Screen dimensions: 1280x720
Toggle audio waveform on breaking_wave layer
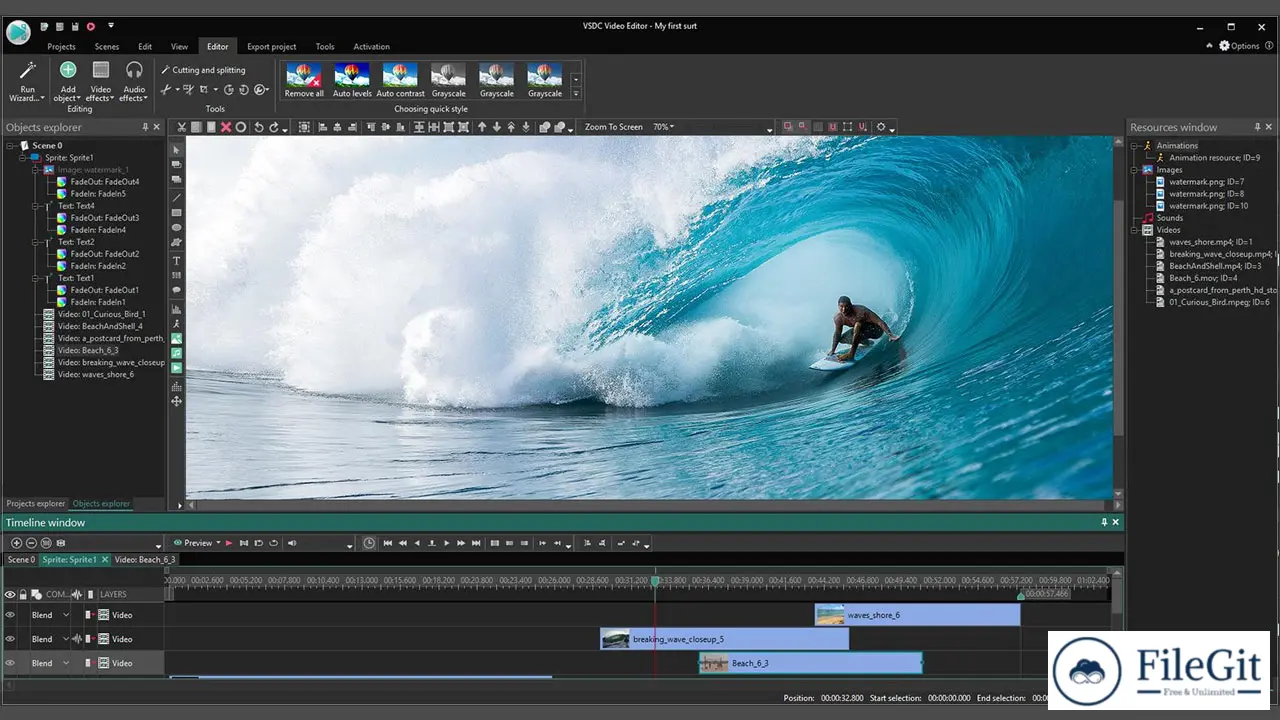79,639
